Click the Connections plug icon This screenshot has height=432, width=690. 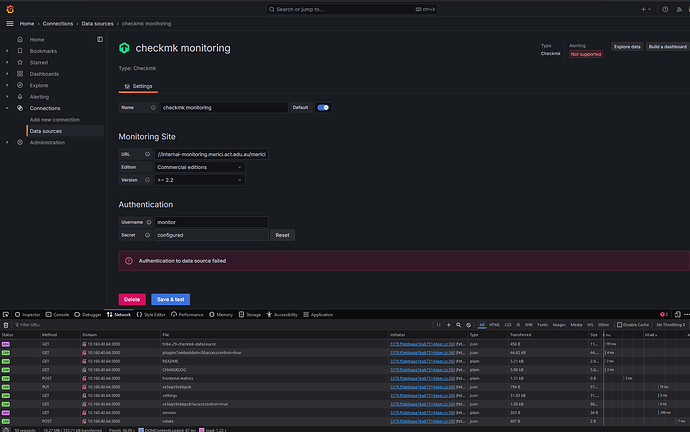tap(20, 108)
